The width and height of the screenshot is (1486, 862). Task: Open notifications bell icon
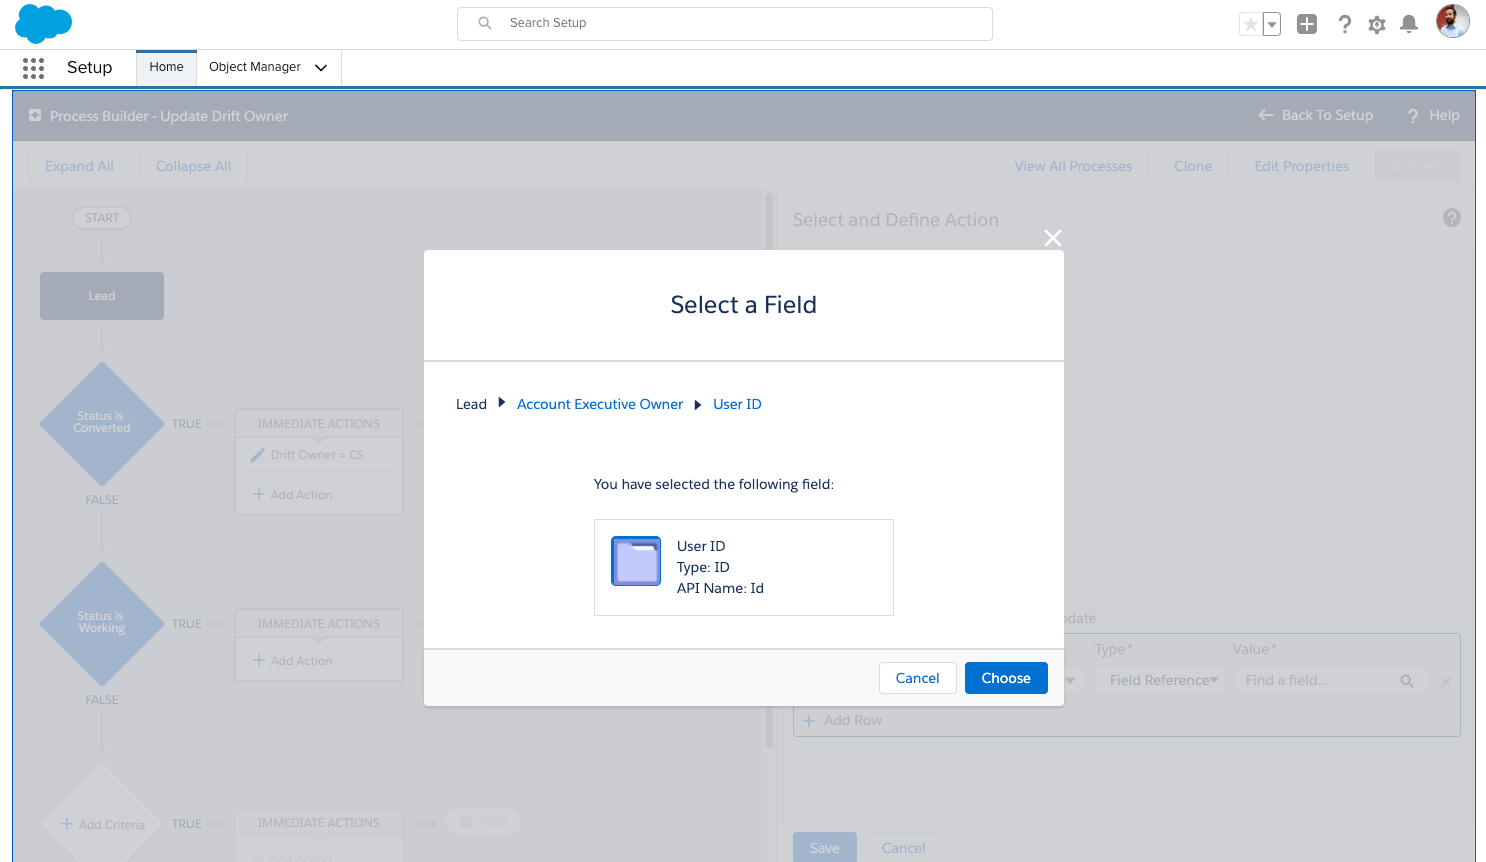pos(1409,24)
